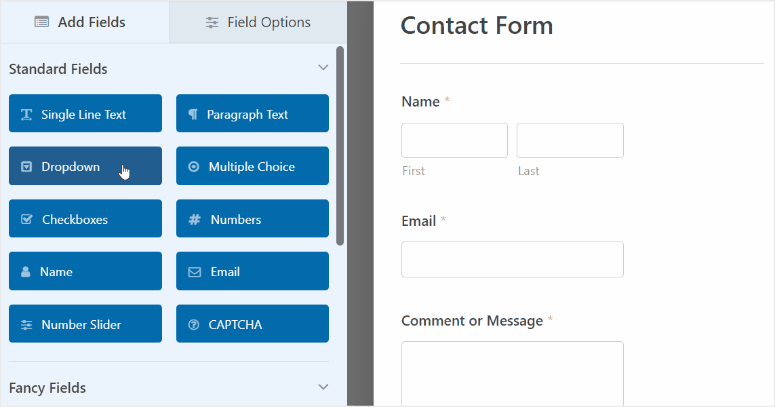
Task: Click the First name input box
Action: 454,141
